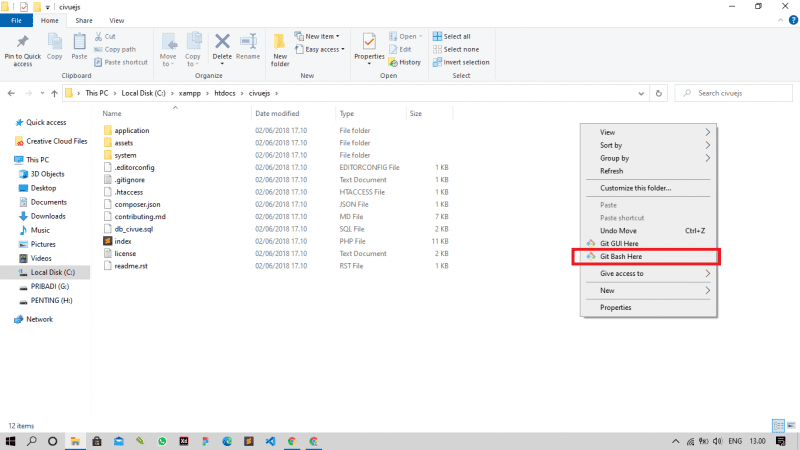Expand the New item dropdown
800x450 pixels.
322,36
